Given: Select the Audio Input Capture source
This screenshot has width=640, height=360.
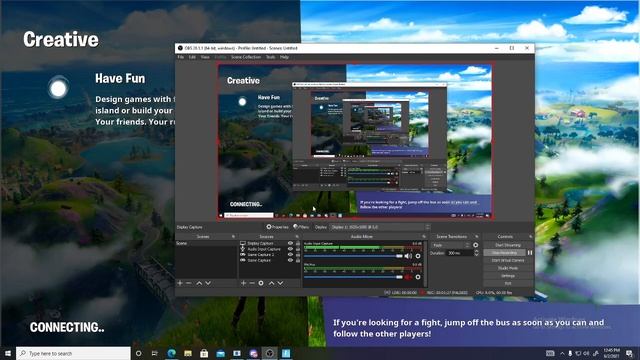Looking at the screenshot, I should coord(264,249).
